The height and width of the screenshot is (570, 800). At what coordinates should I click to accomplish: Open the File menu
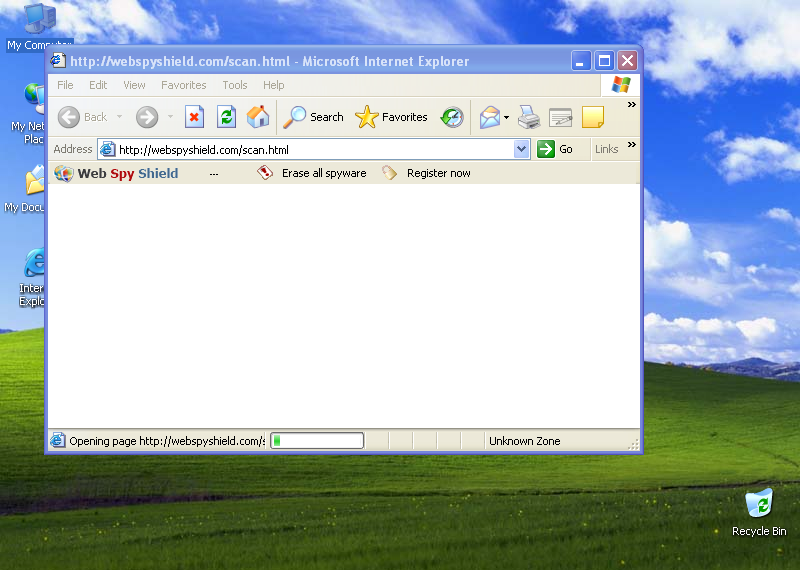click(x=65, y=85)
